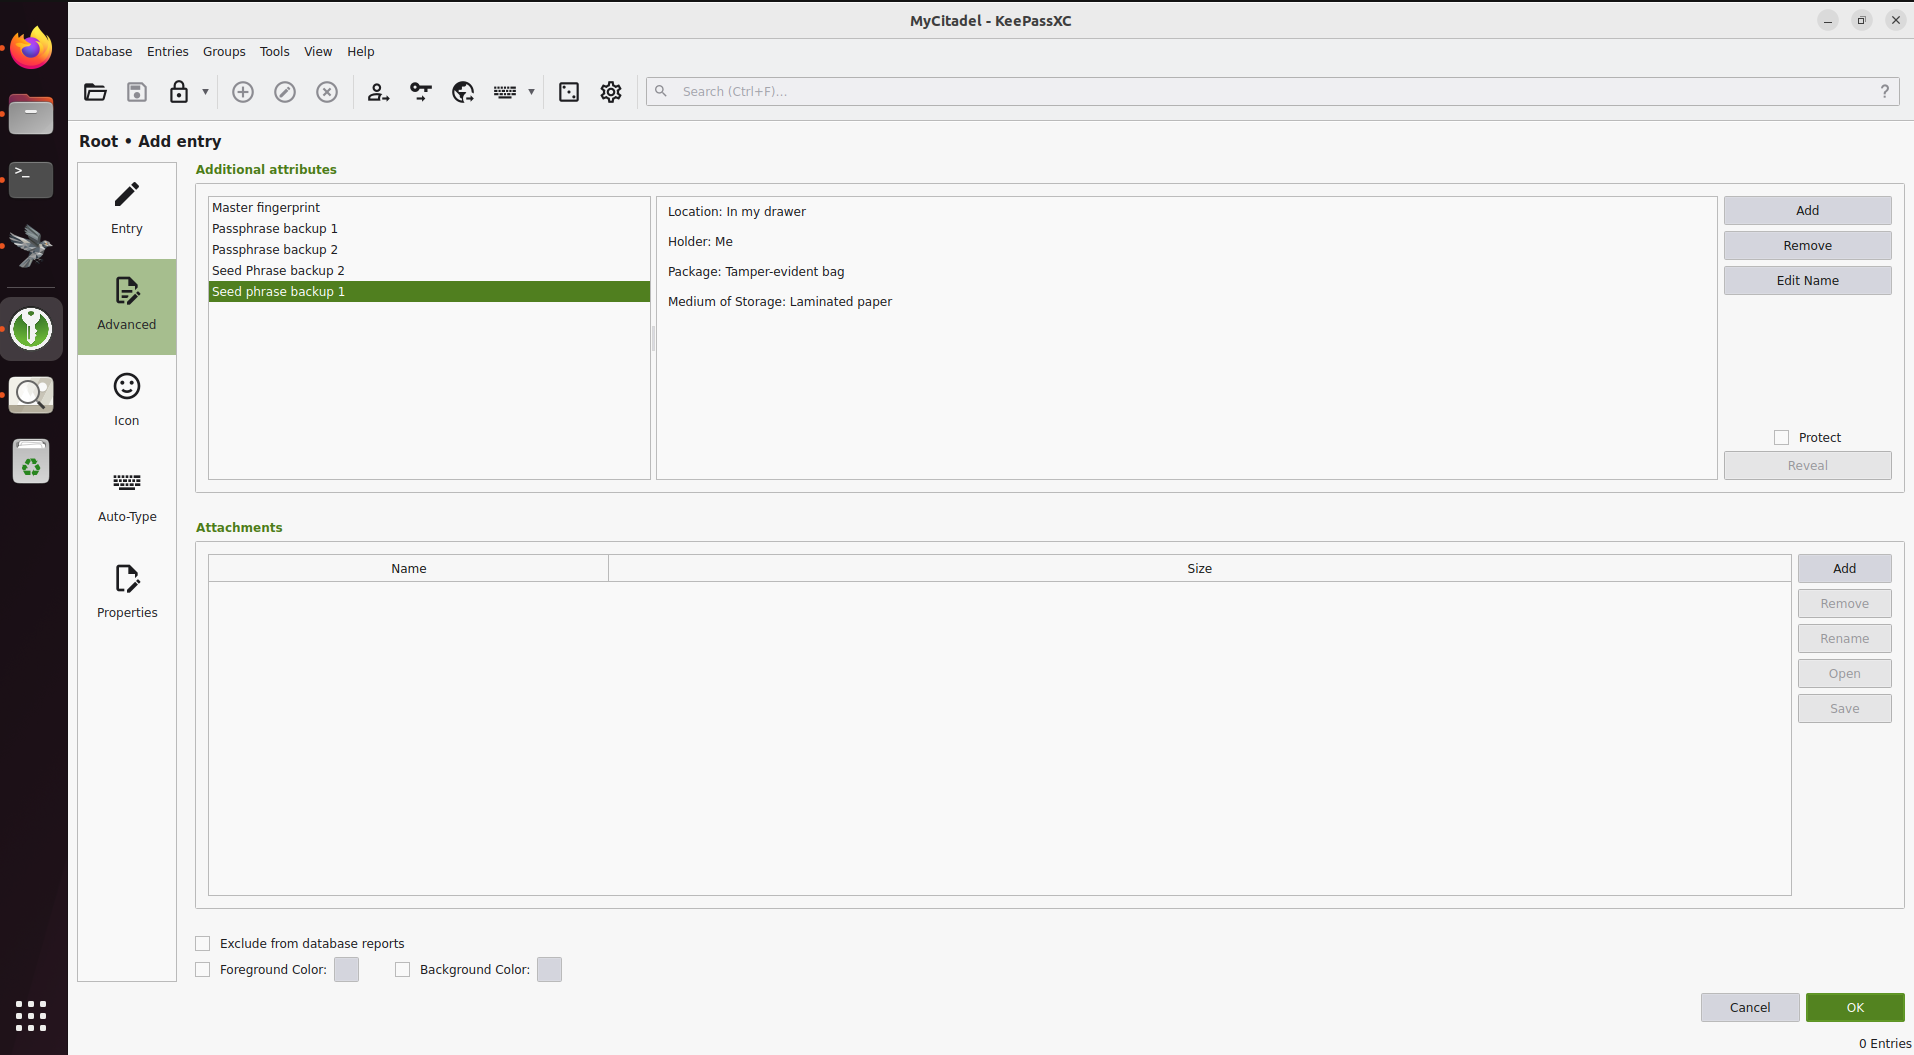Pick the Background Color swatch

click(549, 969)
